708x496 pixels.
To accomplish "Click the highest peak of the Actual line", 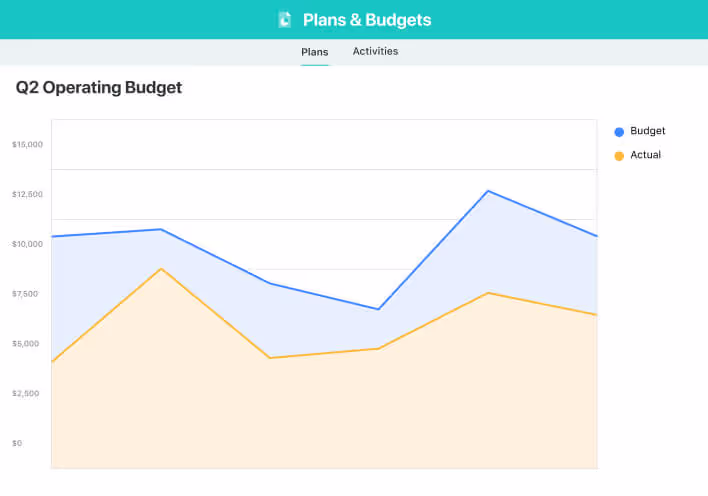I will [161, 269].
